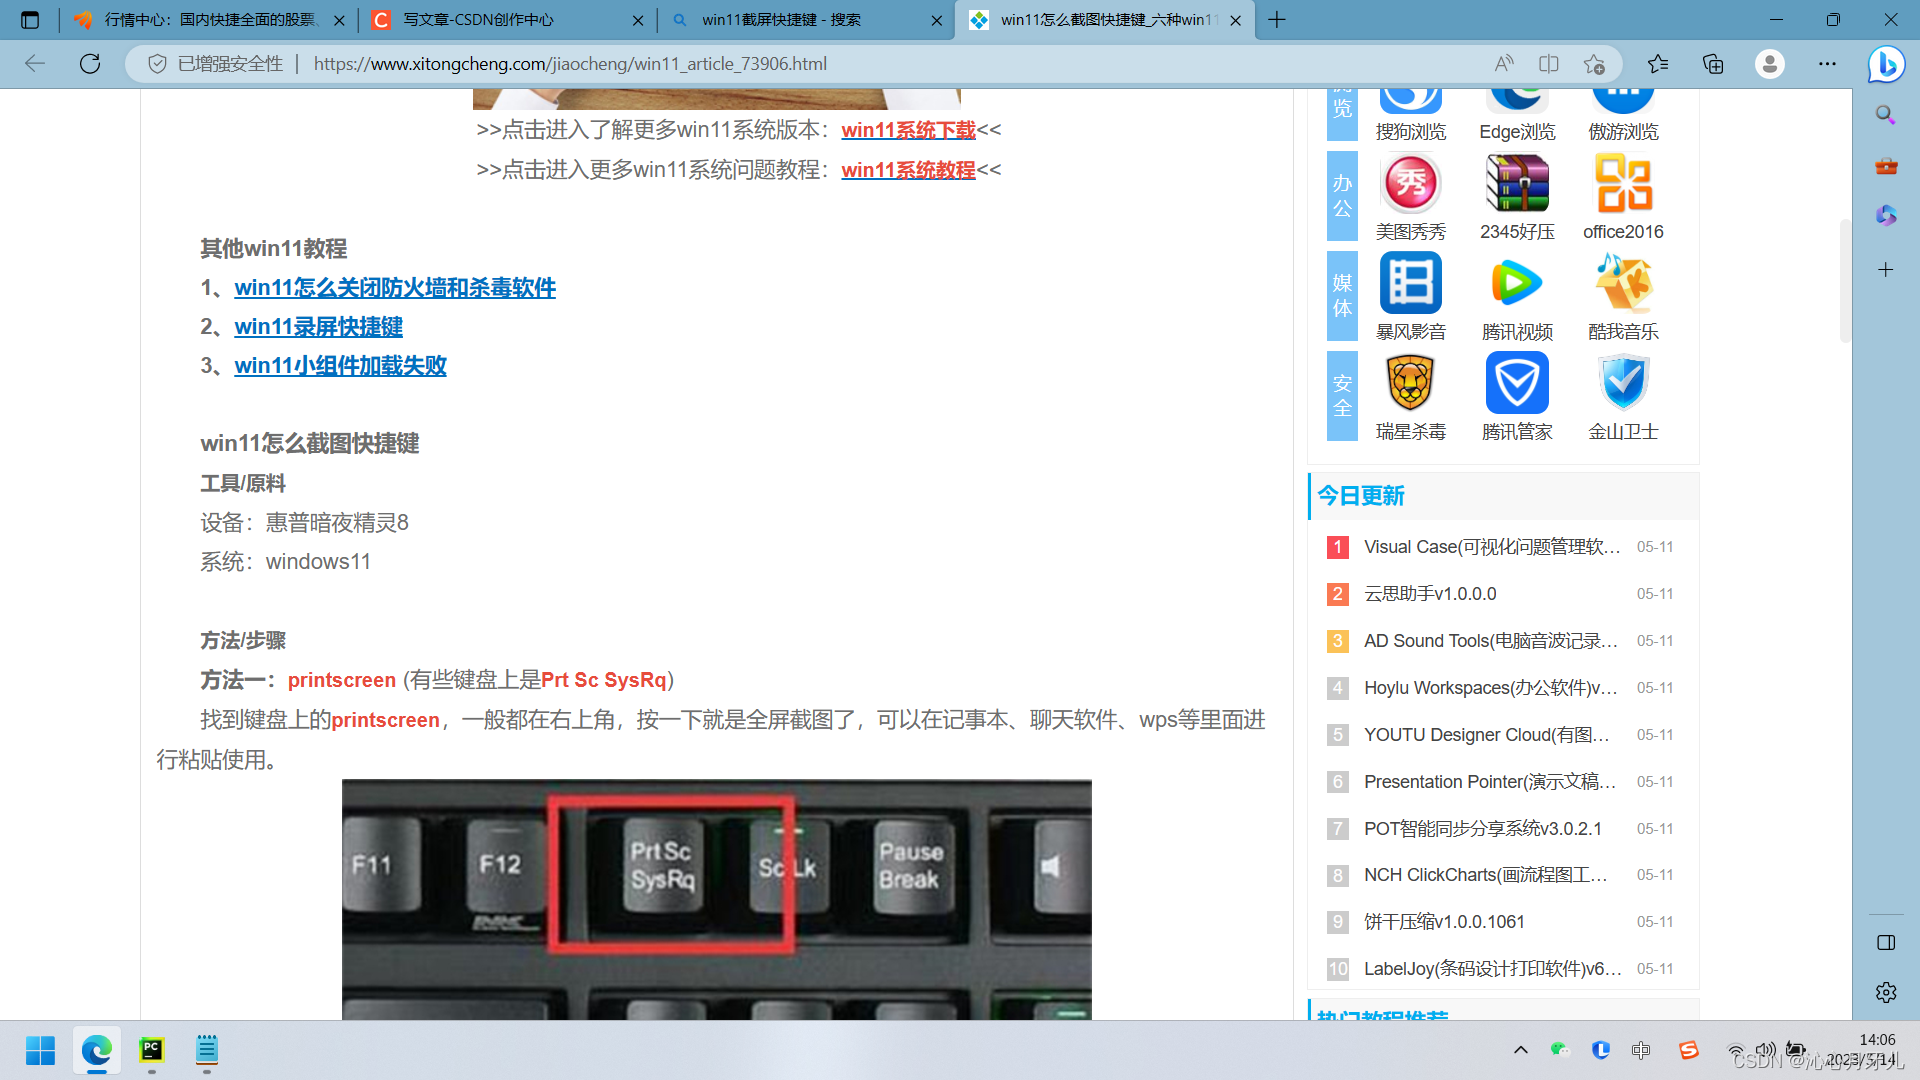The height and width of the screenshot is (1080, 1920).
Task: Click the 腾讯管家 shield icon
Action: pyautogui.click(x=1516, y=384)
